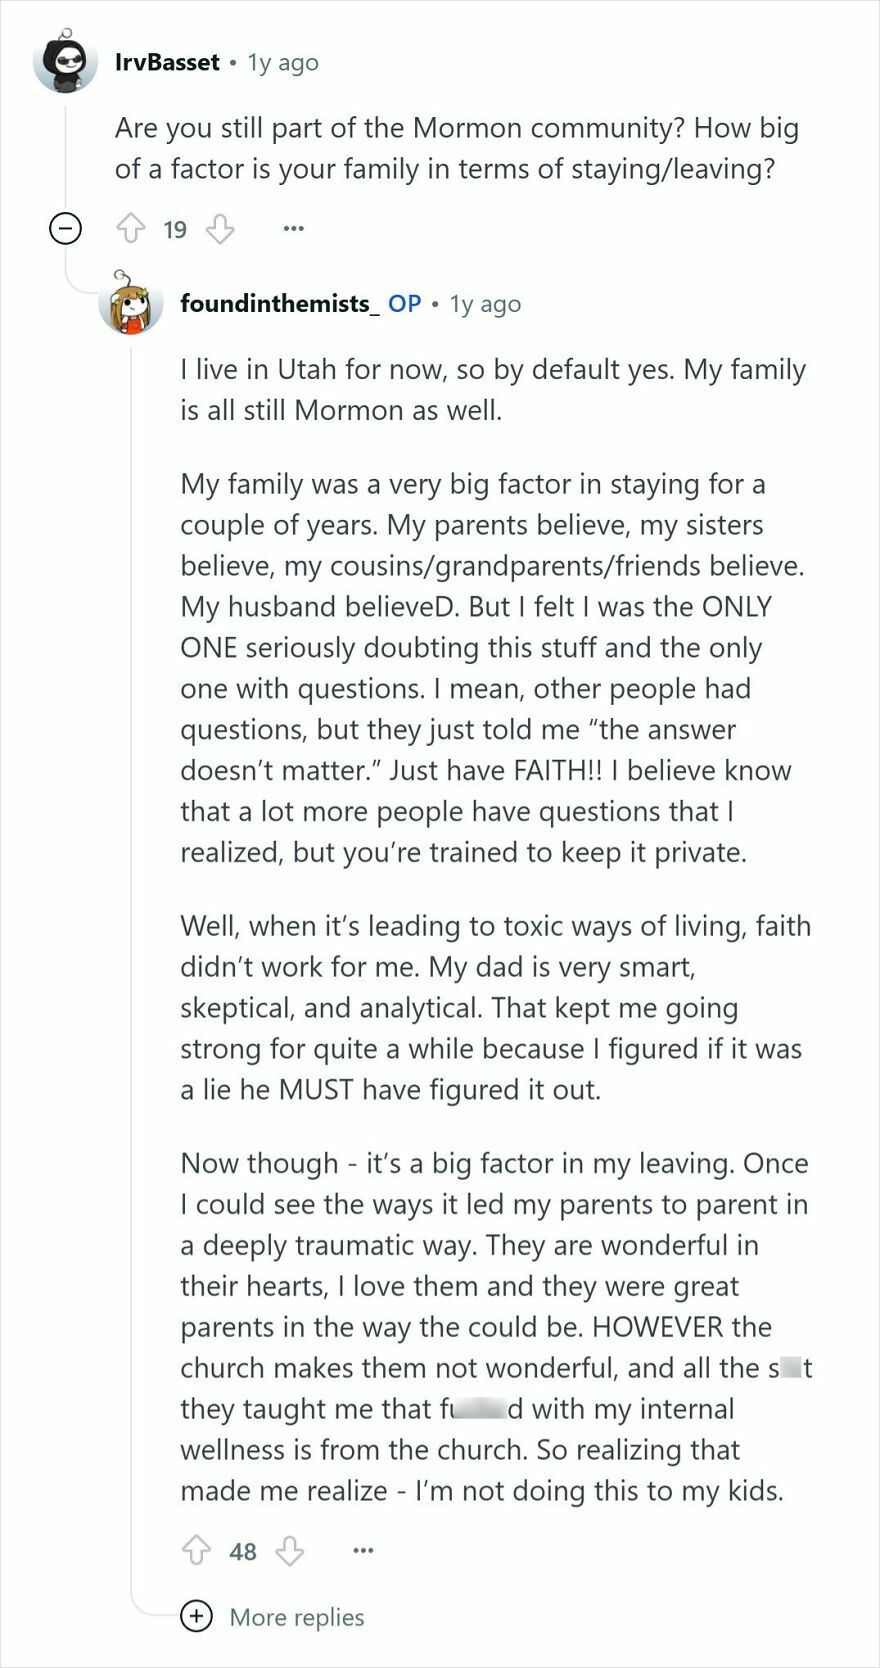880x1668 pixels.
Task: Click the 1y ago timestamp on the reply
Action: (x=485, y=305)
